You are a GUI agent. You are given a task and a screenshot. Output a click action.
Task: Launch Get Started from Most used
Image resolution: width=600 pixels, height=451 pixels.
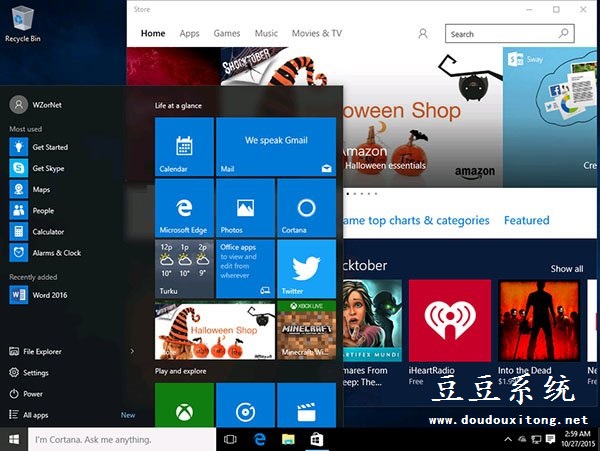[39, 147]
